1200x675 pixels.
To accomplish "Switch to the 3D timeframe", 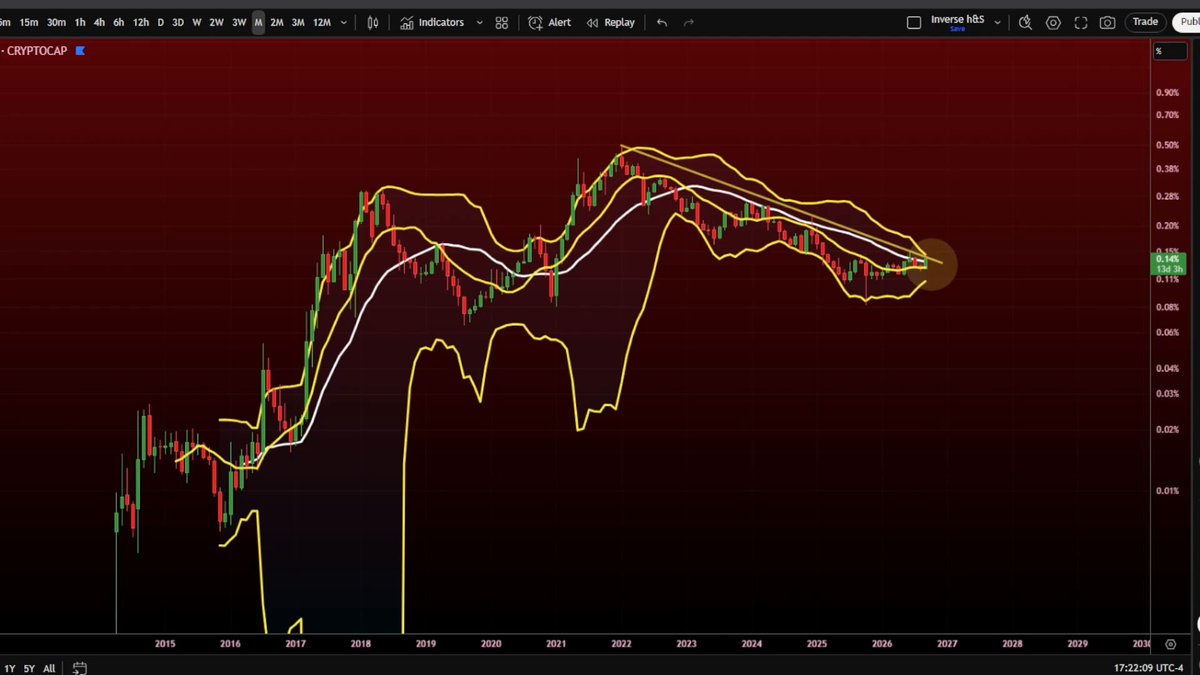I will pos(178,22).
